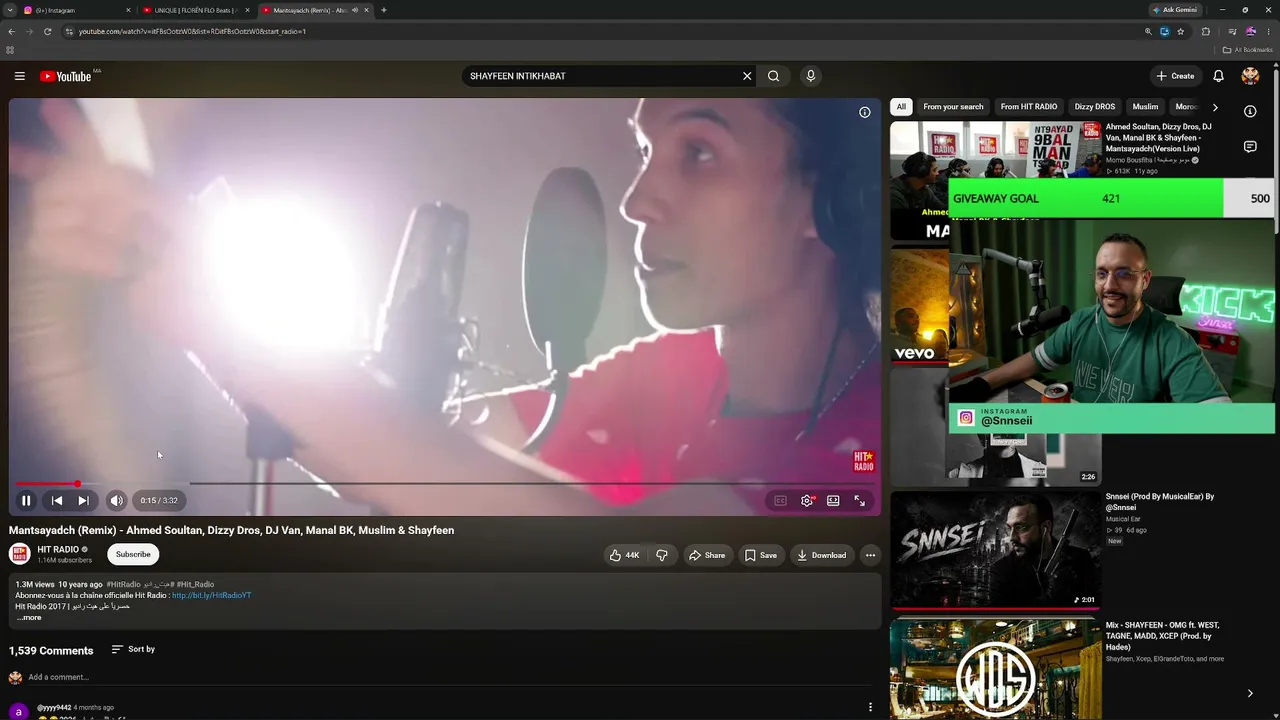Image resolution: width=1280 pixels, height=720 pixels.
Task: Subscribe to HIT RADIO
Action: [133, 554]
